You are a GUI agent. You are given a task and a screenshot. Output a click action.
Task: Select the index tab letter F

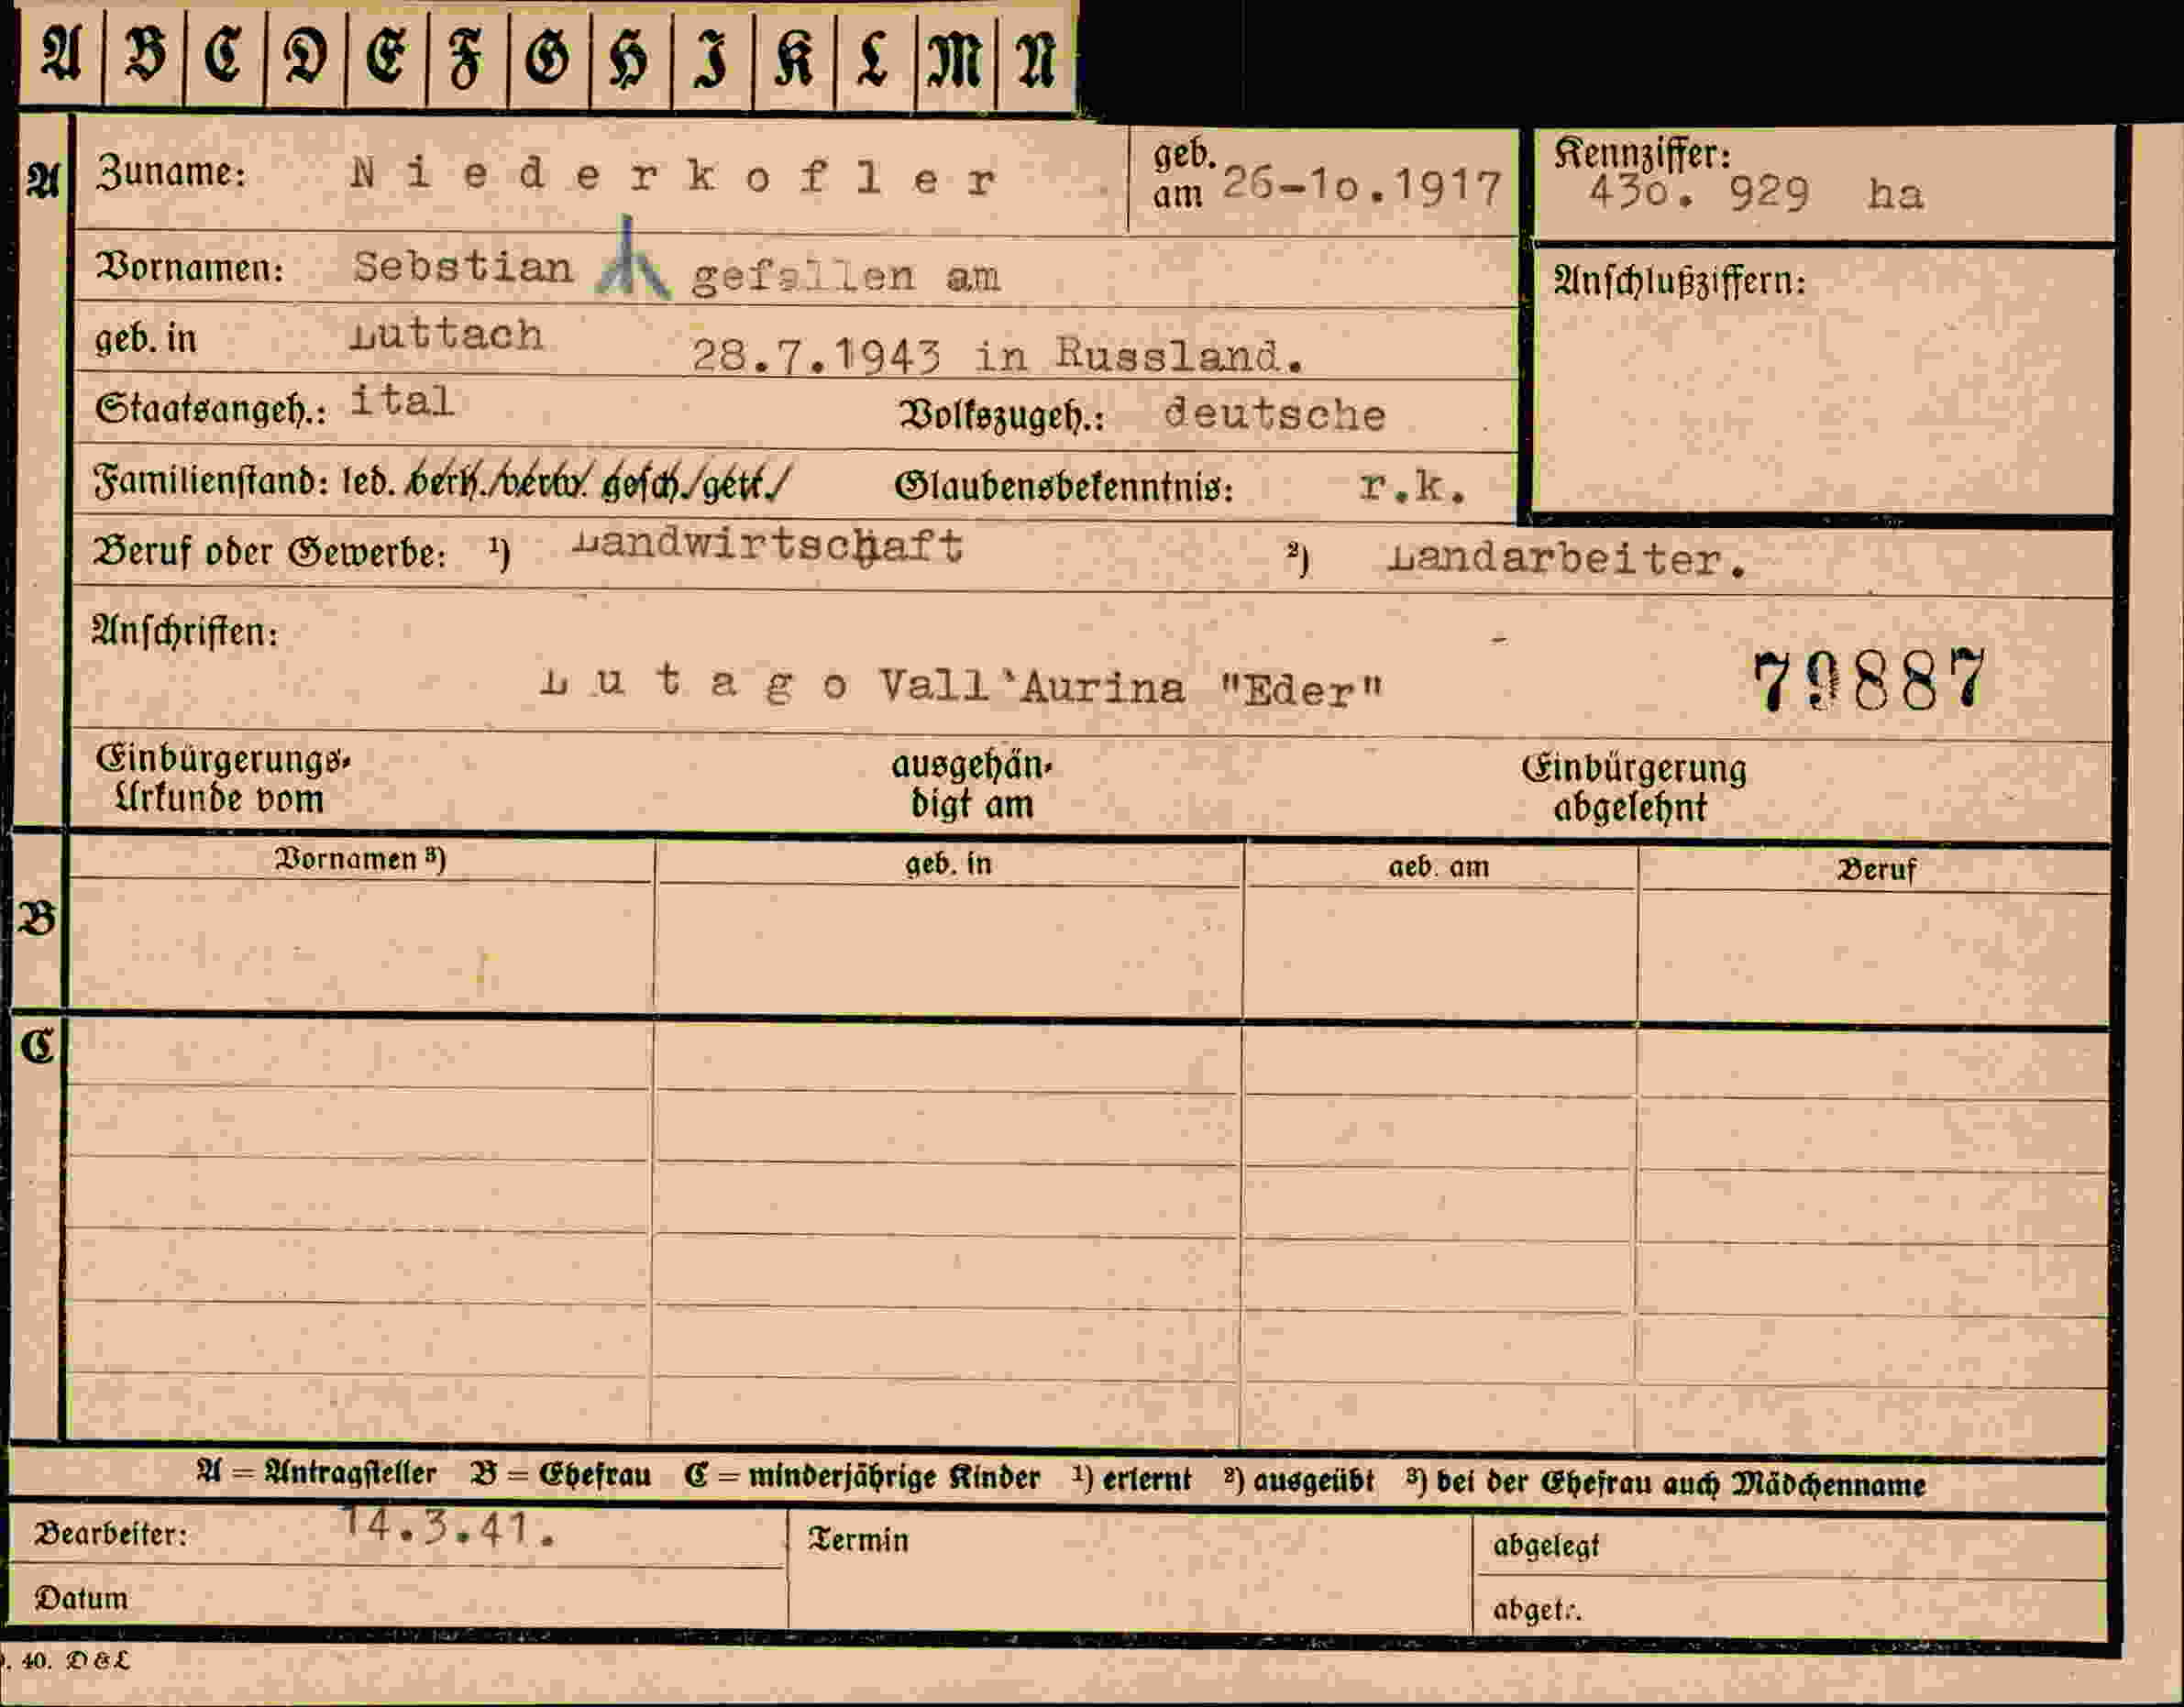coord(467,56)
